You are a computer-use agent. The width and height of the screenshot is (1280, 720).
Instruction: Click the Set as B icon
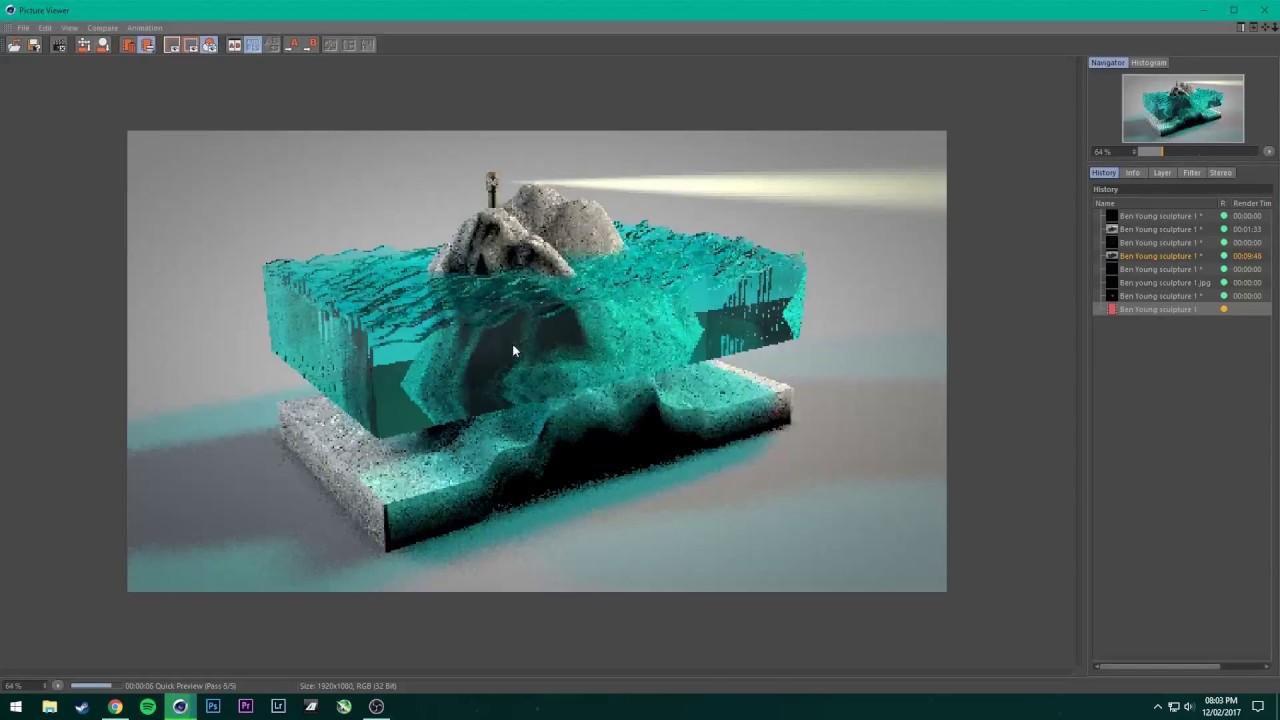point(310,45)
